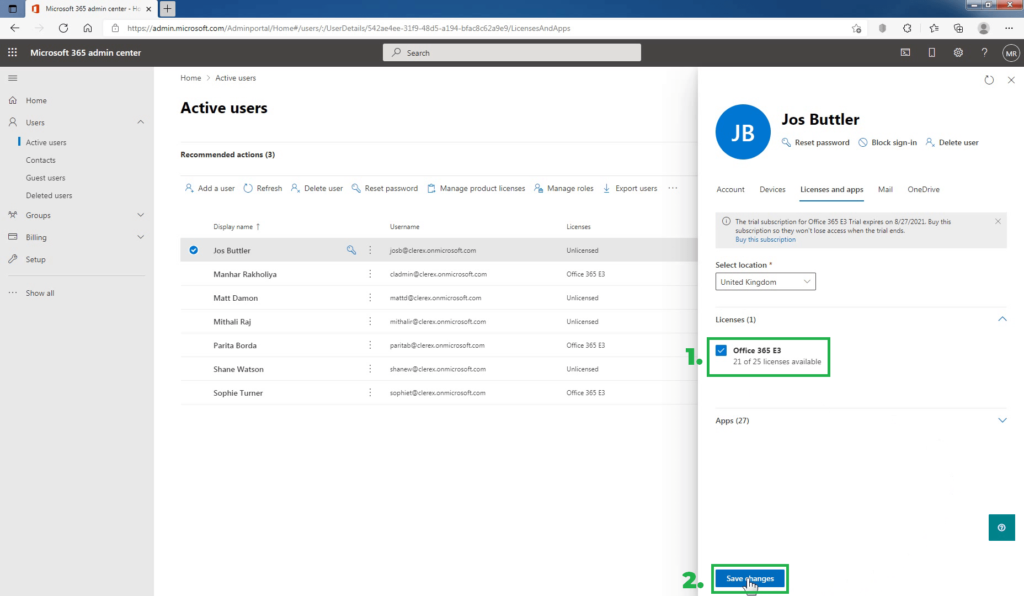
Task: Click the Search box in header
Action: pyautogui.click(x=511, y=53)
